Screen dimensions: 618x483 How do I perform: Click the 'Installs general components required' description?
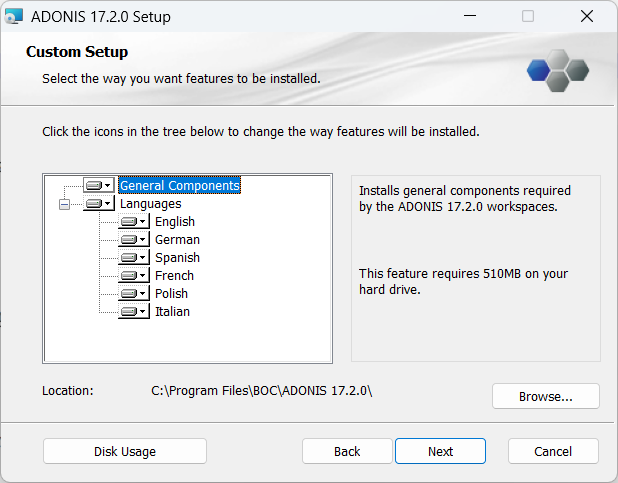[x=465, y=198]
